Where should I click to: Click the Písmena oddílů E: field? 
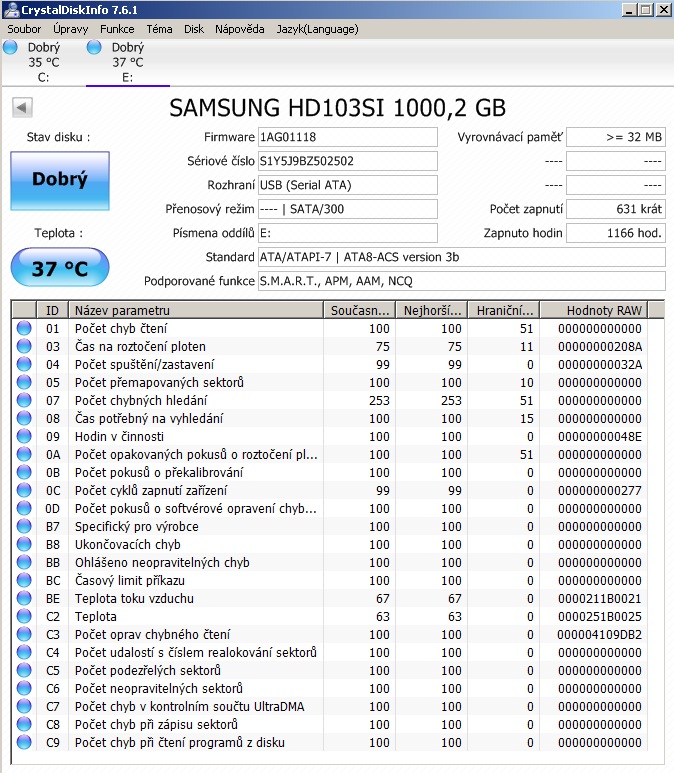click(348, 233)
